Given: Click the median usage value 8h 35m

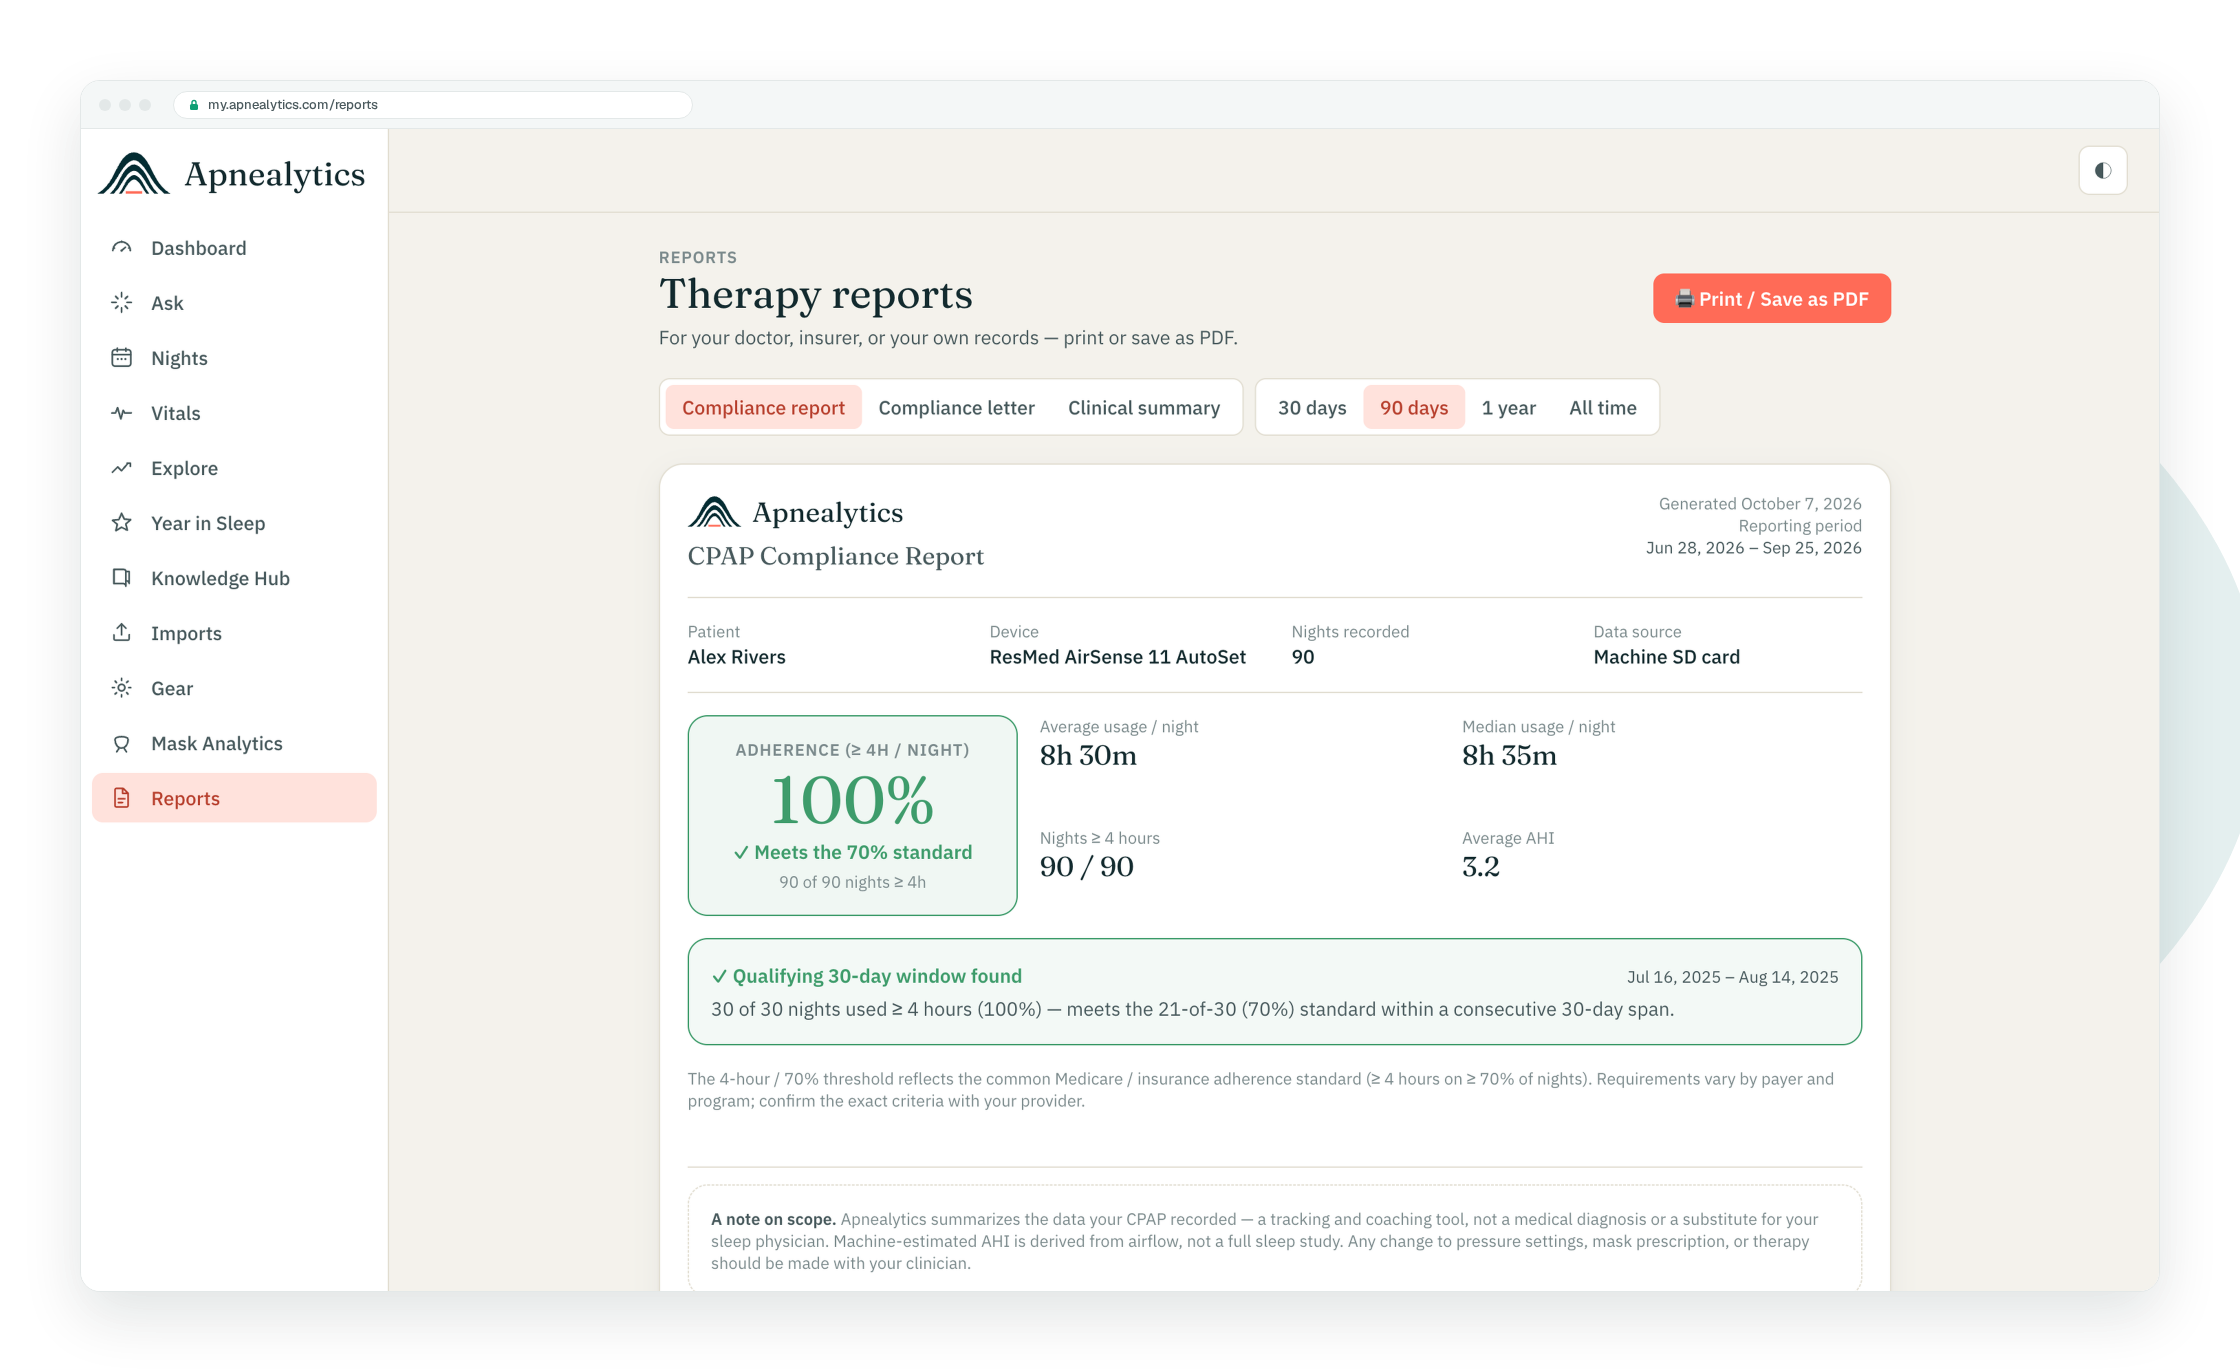Looking at the screenshot, I should pyautogui.click(x=1509, y=756).
